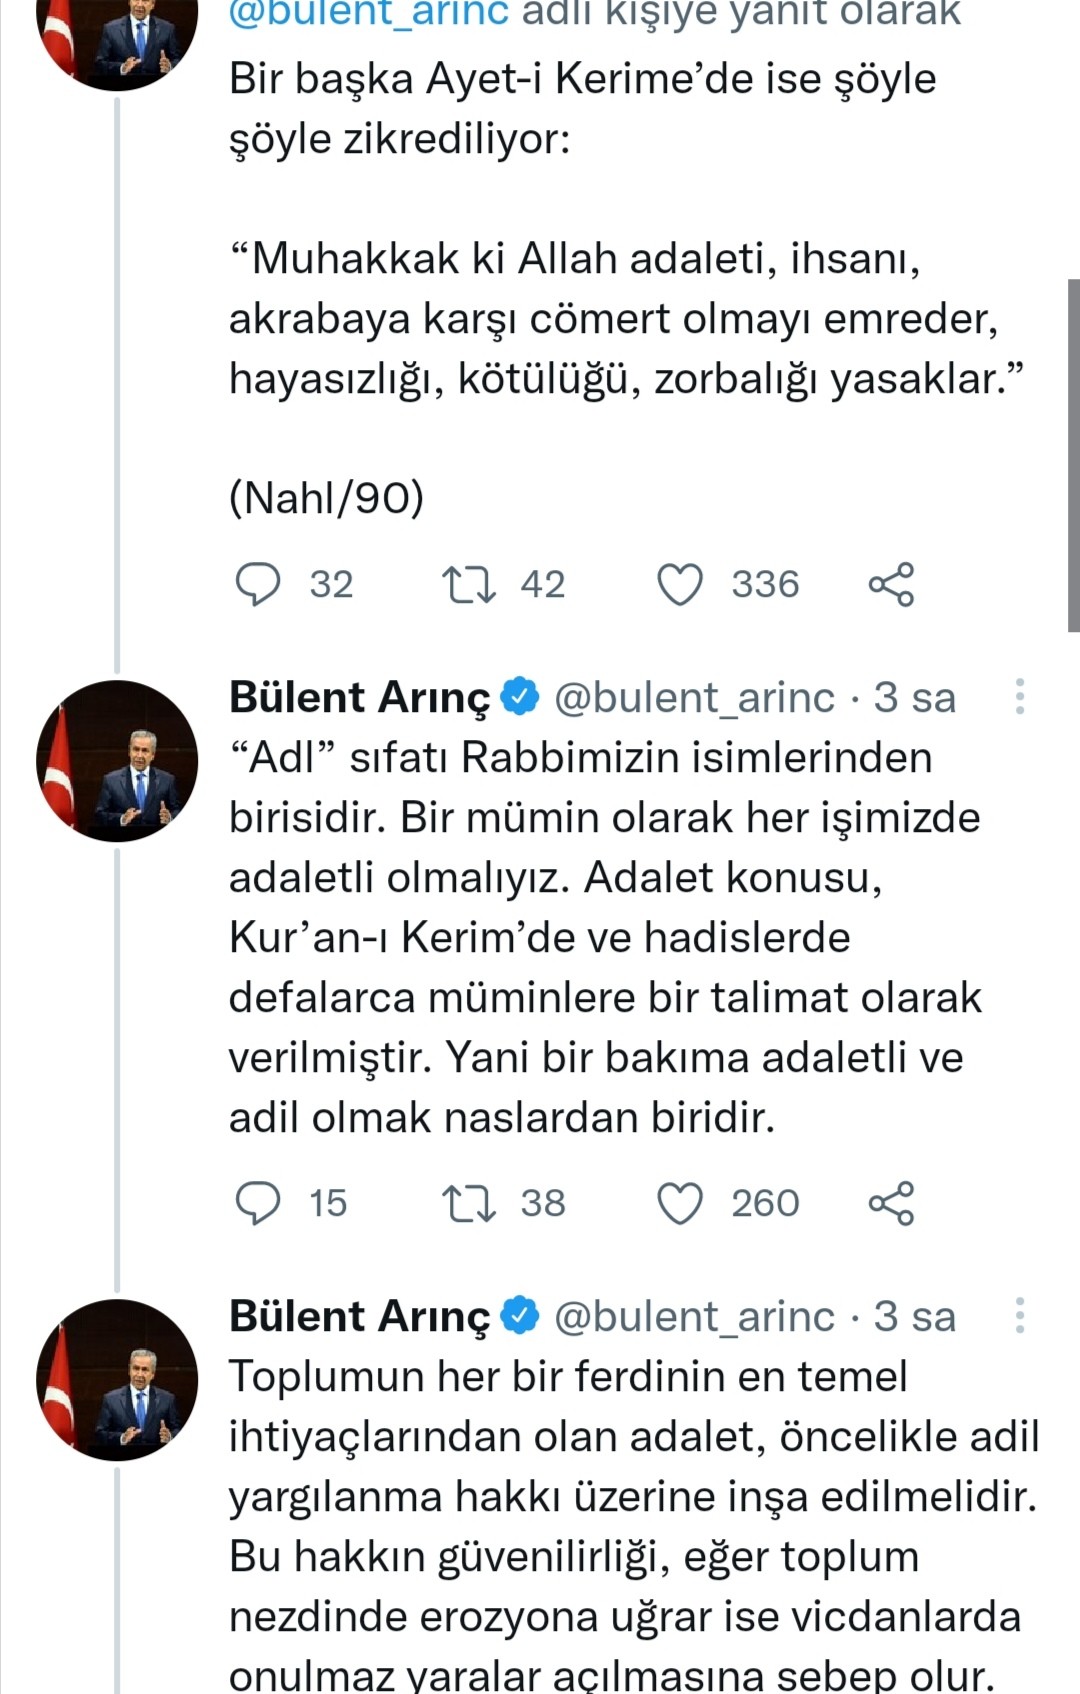The height and width of the screenshot is (1694, 1080).
Task: Open Bülent Arınç profile from "Toplumun" tweet name
Action: click(x=360, y=1316)
